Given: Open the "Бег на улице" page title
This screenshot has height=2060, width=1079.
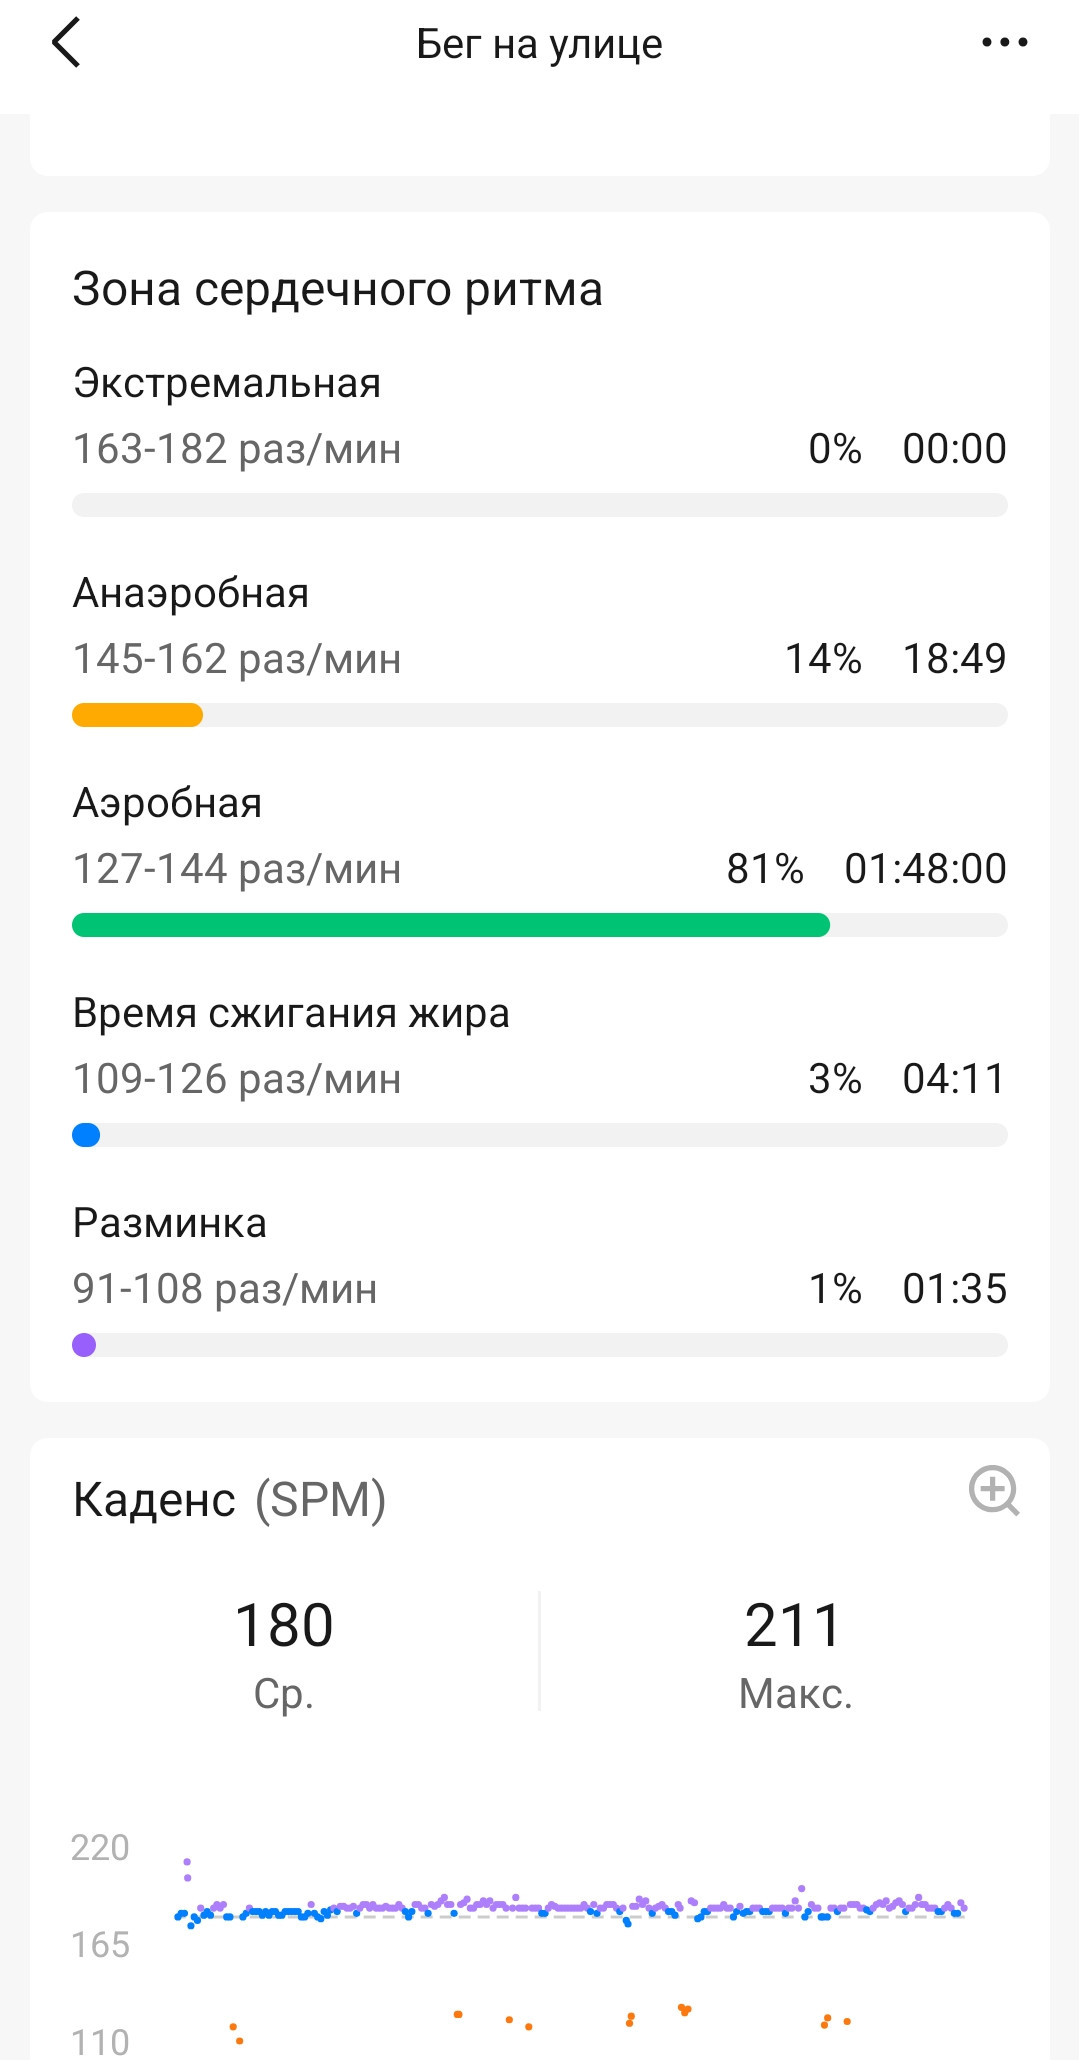Looking at the screenshot, I should tap(539, 44).
